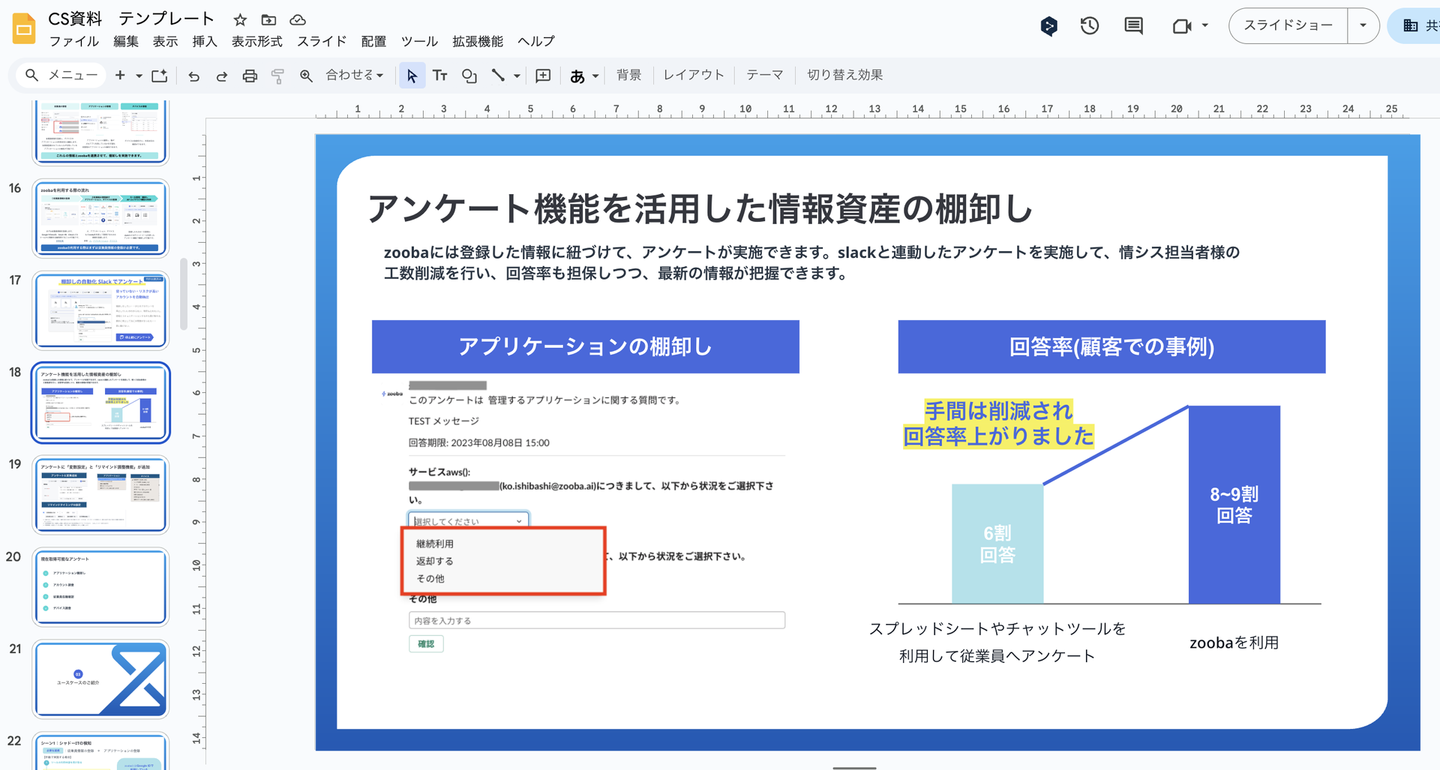Start the スライドショー presentation
Image resolution: width=1440 pixels, height=770 pixels.
pos(1288,26)
